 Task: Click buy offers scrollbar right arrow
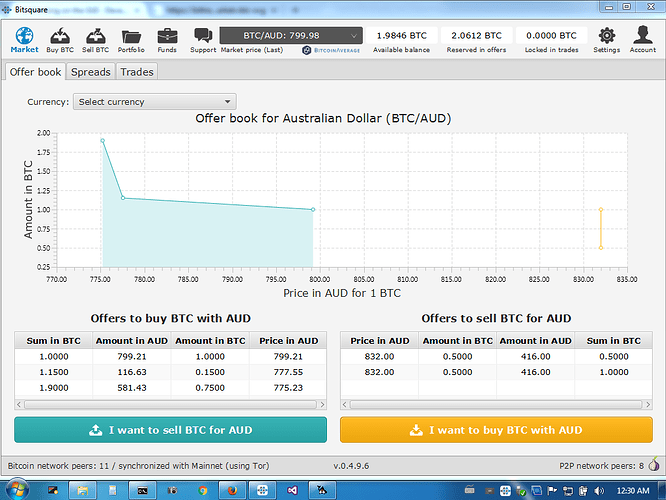[x=322, y=405]
